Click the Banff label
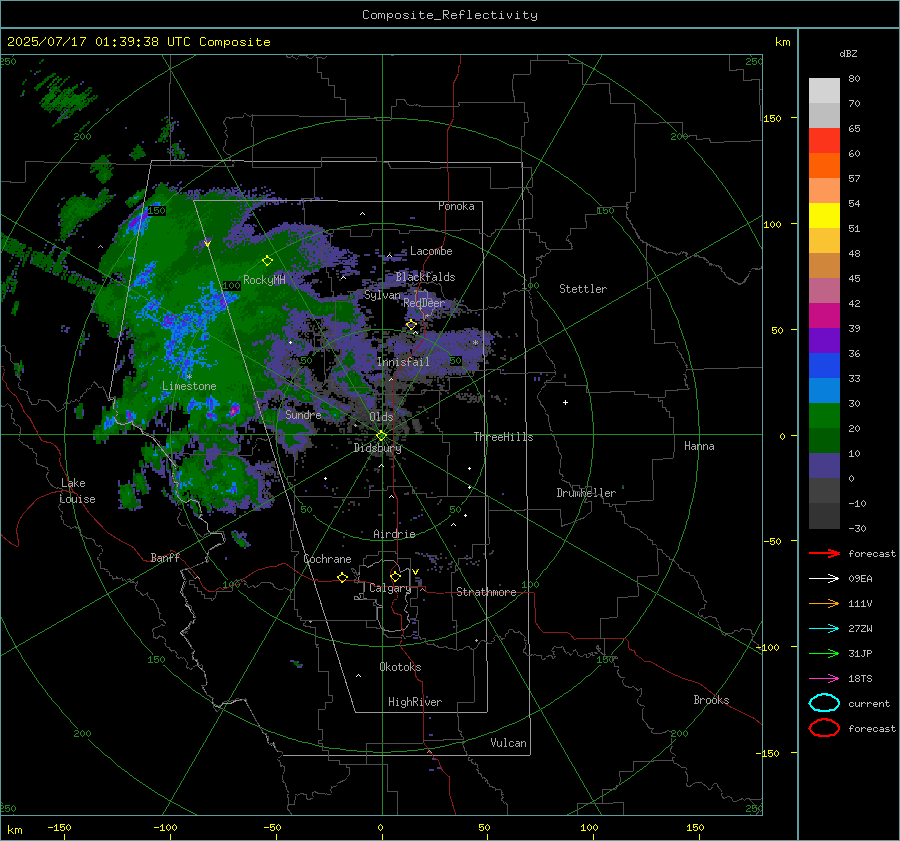The image size is (900, 841). click(x=165, y=557)
